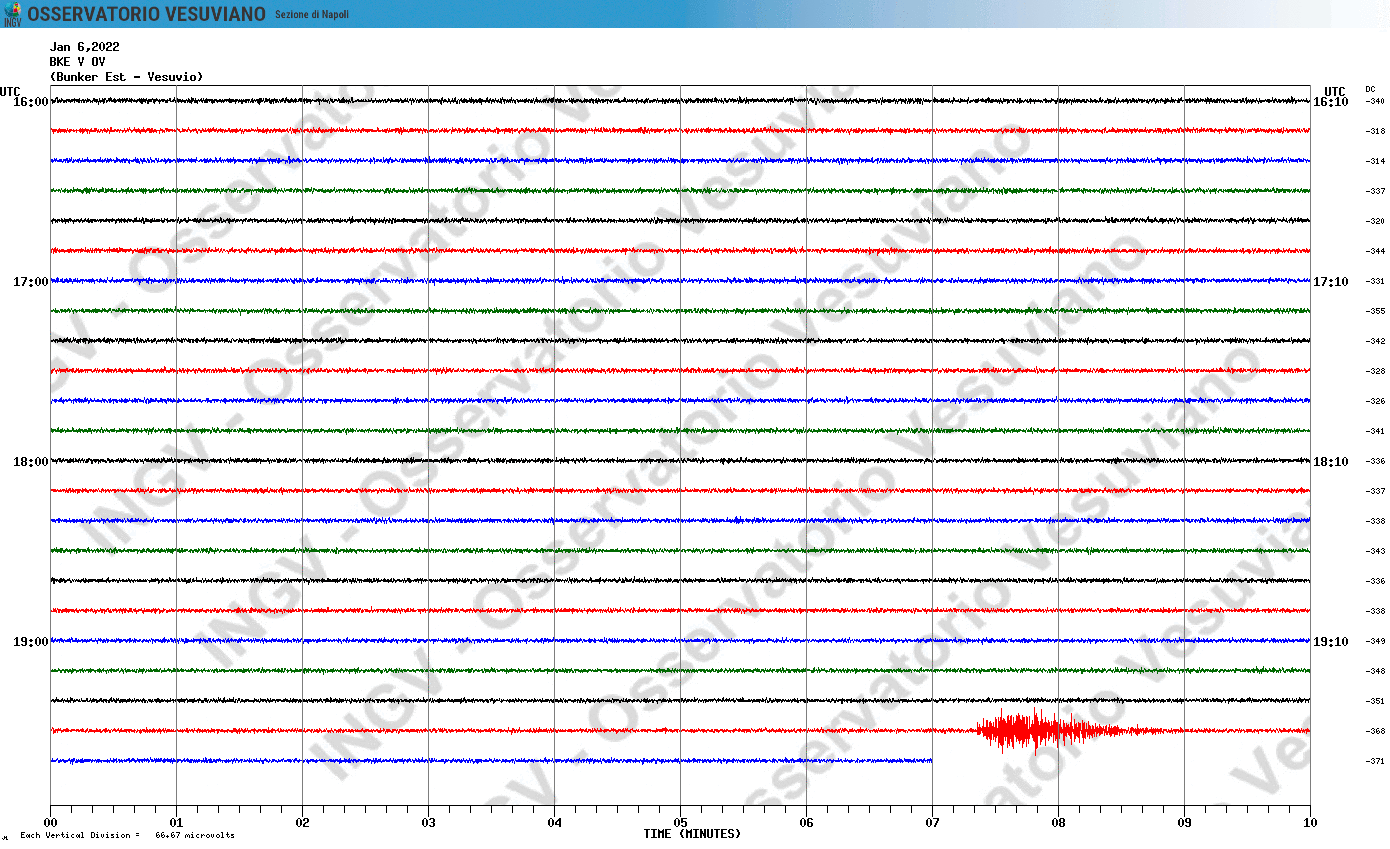1390x849 pixels.
Task: Click the 01 minute axis label
Action: point(176,822)
